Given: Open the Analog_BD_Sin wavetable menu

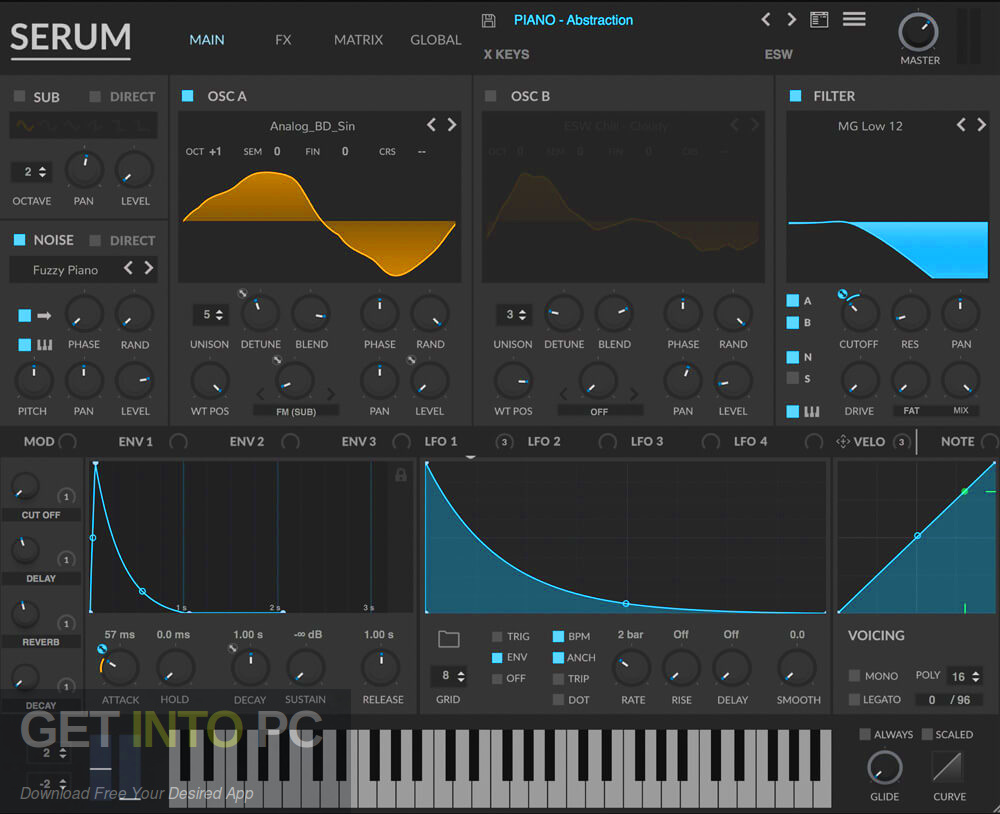Looking at the screenshot, I should tap(312, 126).
